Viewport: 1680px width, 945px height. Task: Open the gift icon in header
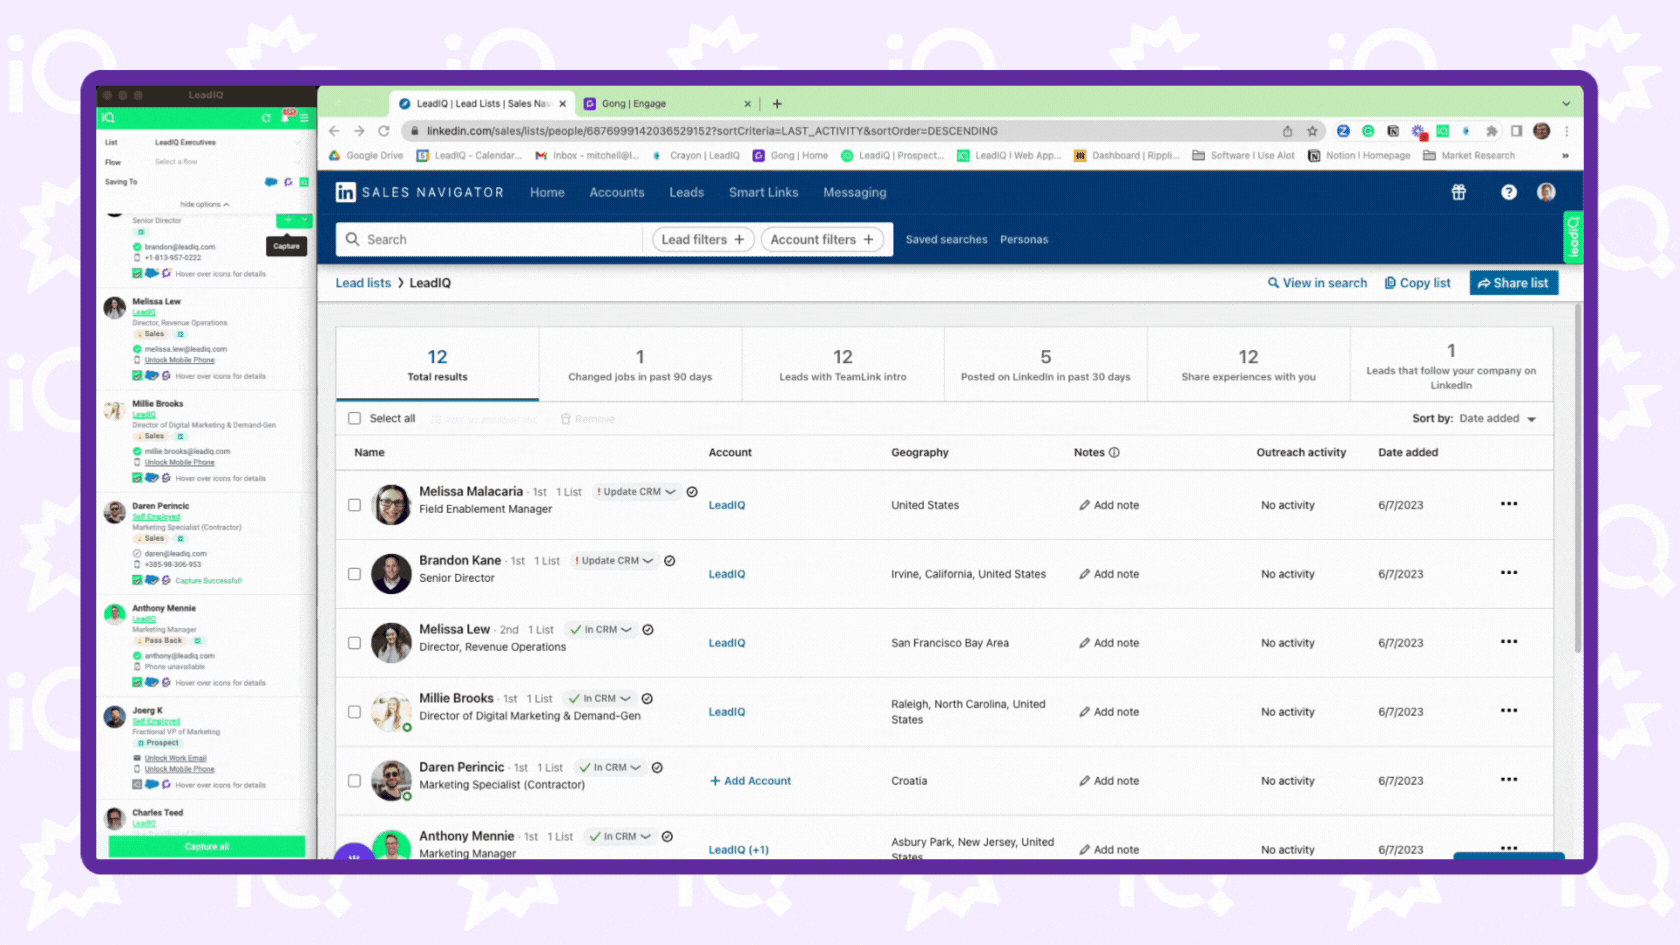tap(1458, 192)
